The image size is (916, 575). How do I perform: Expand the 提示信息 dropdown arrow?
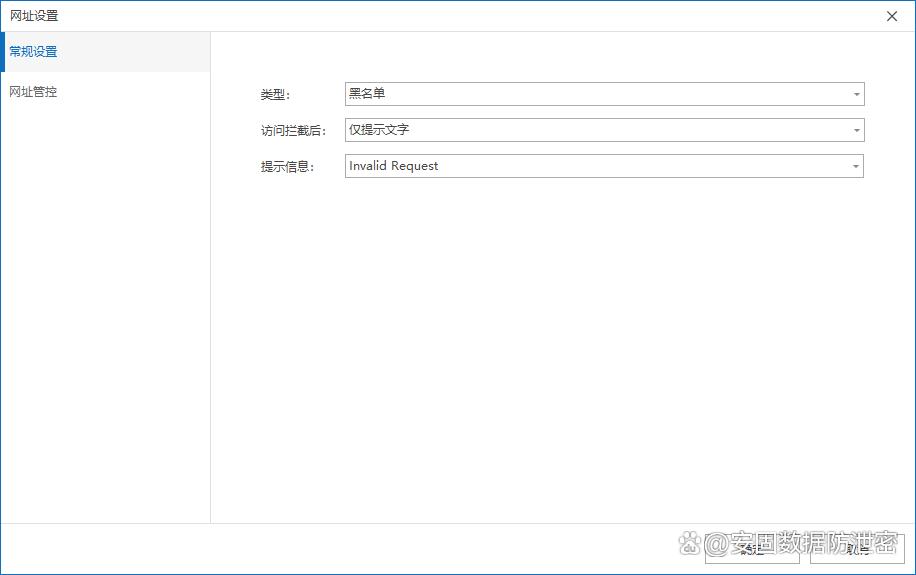tap(856, 167)
